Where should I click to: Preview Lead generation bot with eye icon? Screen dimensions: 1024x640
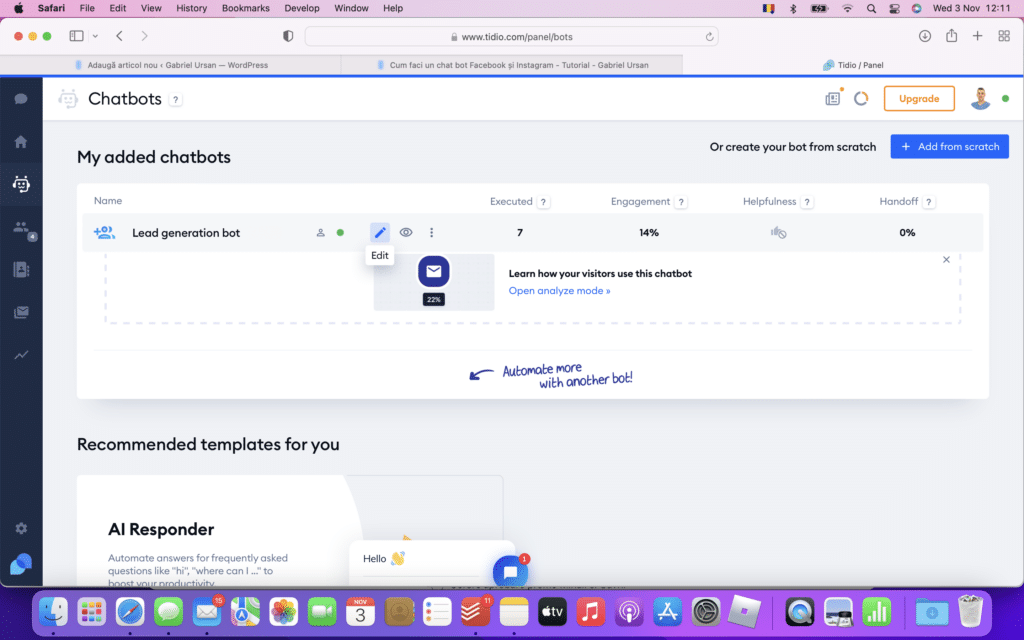(406, 232)
